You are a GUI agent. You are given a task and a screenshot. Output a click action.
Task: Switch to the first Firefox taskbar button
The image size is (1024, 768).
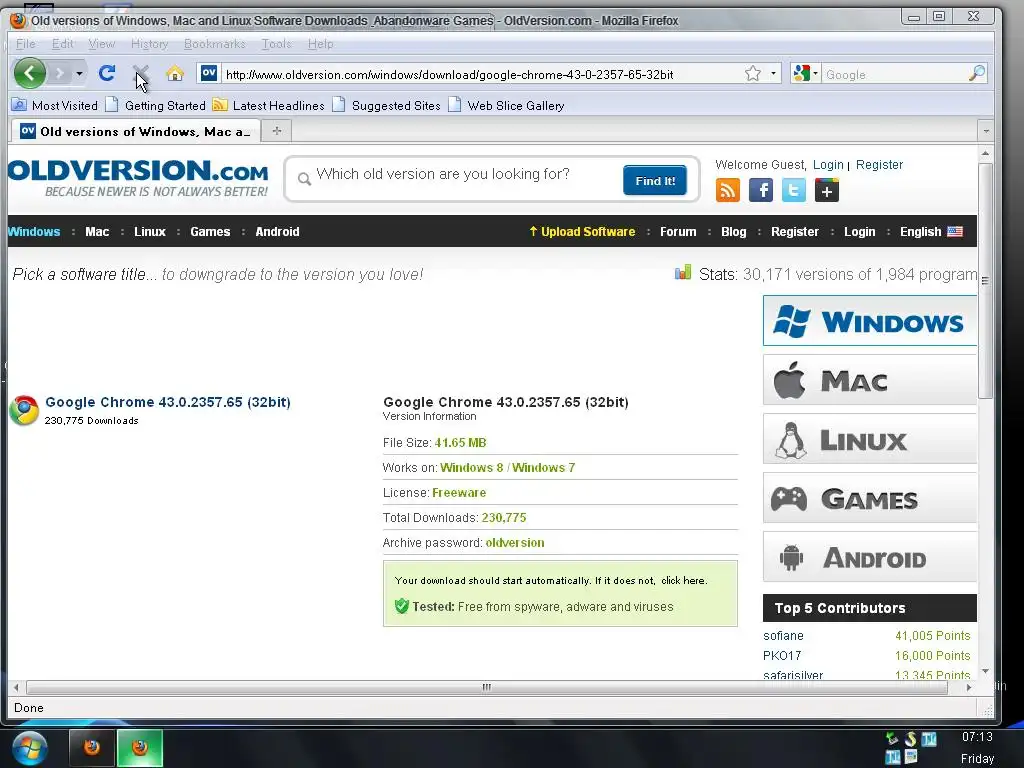tap(91, 748)
